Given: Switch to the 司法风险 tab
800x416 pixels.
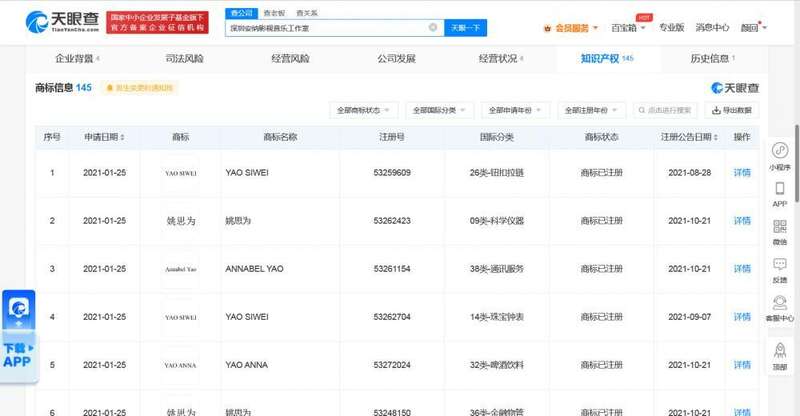Looking at the screenshot, I should click(184, 59).
